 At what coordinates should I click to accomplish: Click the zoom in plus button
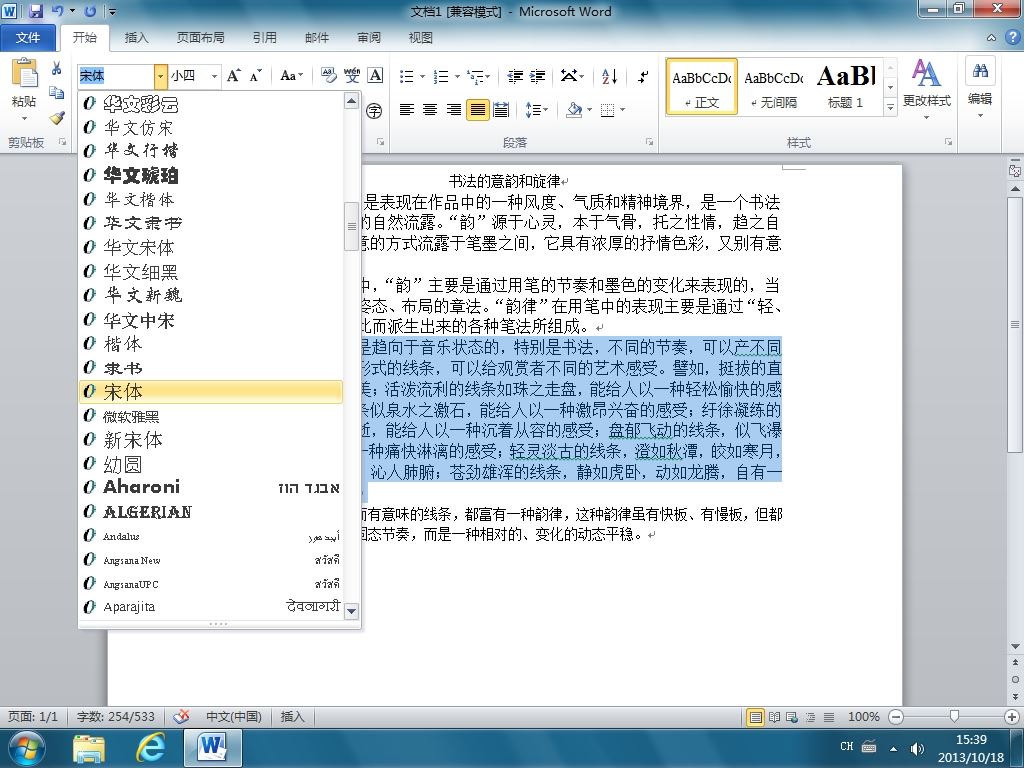(x=1012, y=717)
